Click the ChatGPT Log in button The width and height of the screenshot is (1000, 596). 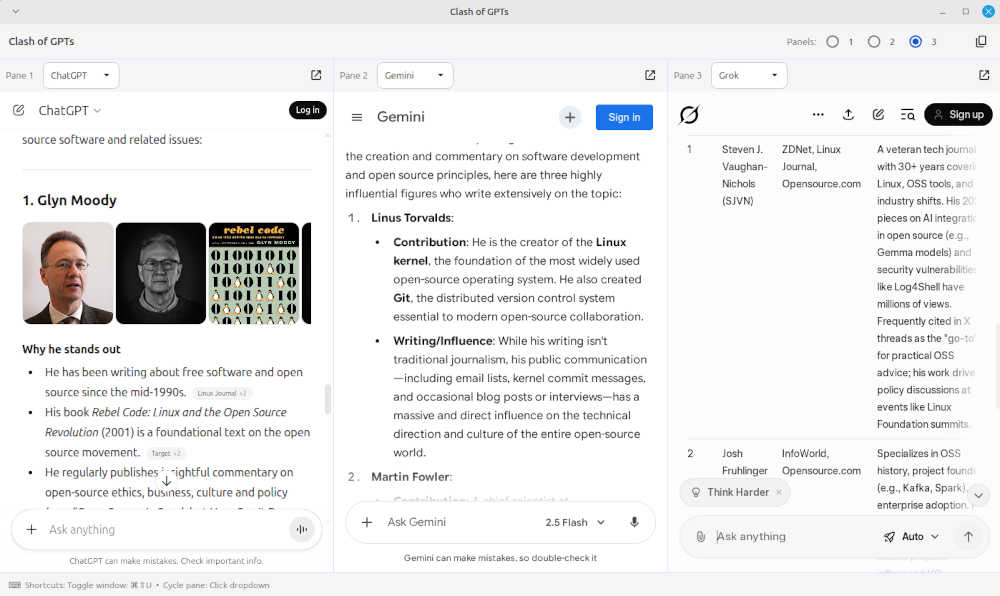click(307, 110)
